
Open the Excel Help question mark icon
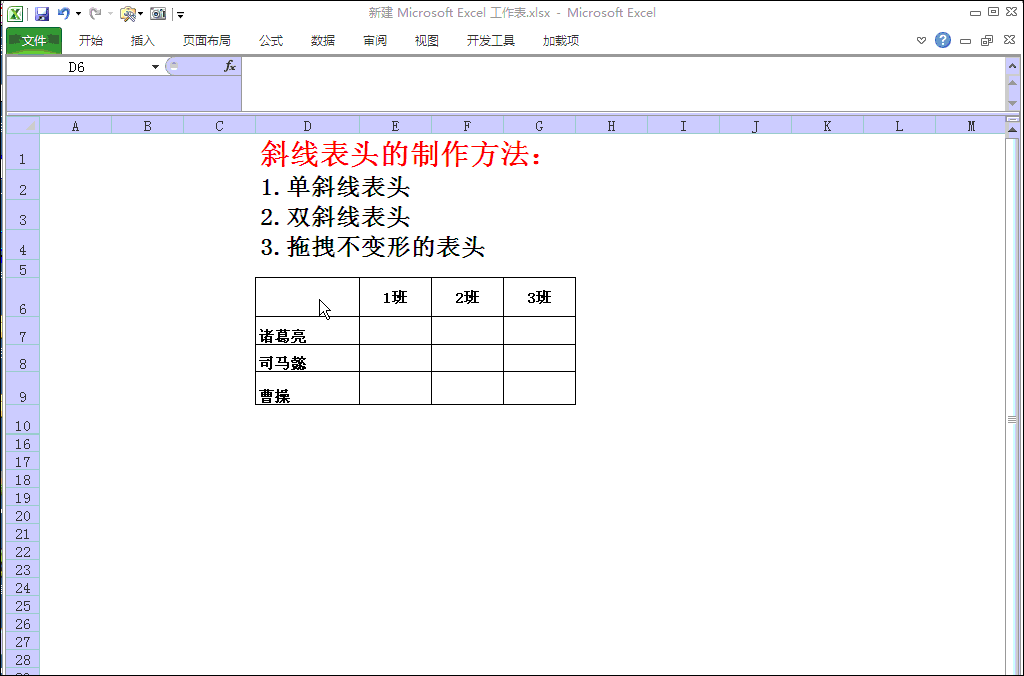click(942, 40)
